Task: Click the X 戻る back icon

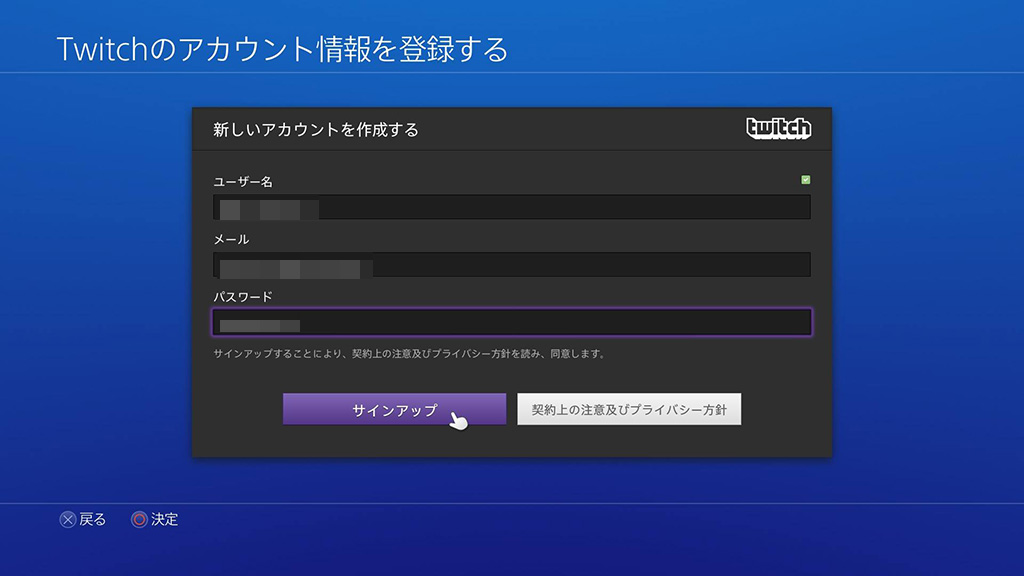Action: [x=68, y=519]
